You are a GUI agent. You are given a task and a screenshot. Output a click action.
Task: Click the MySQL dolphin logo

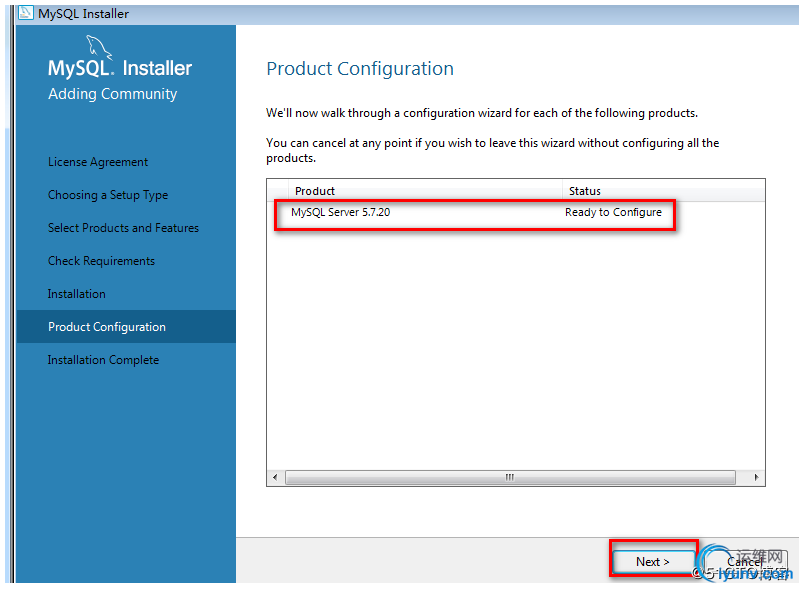pos(99,46)
